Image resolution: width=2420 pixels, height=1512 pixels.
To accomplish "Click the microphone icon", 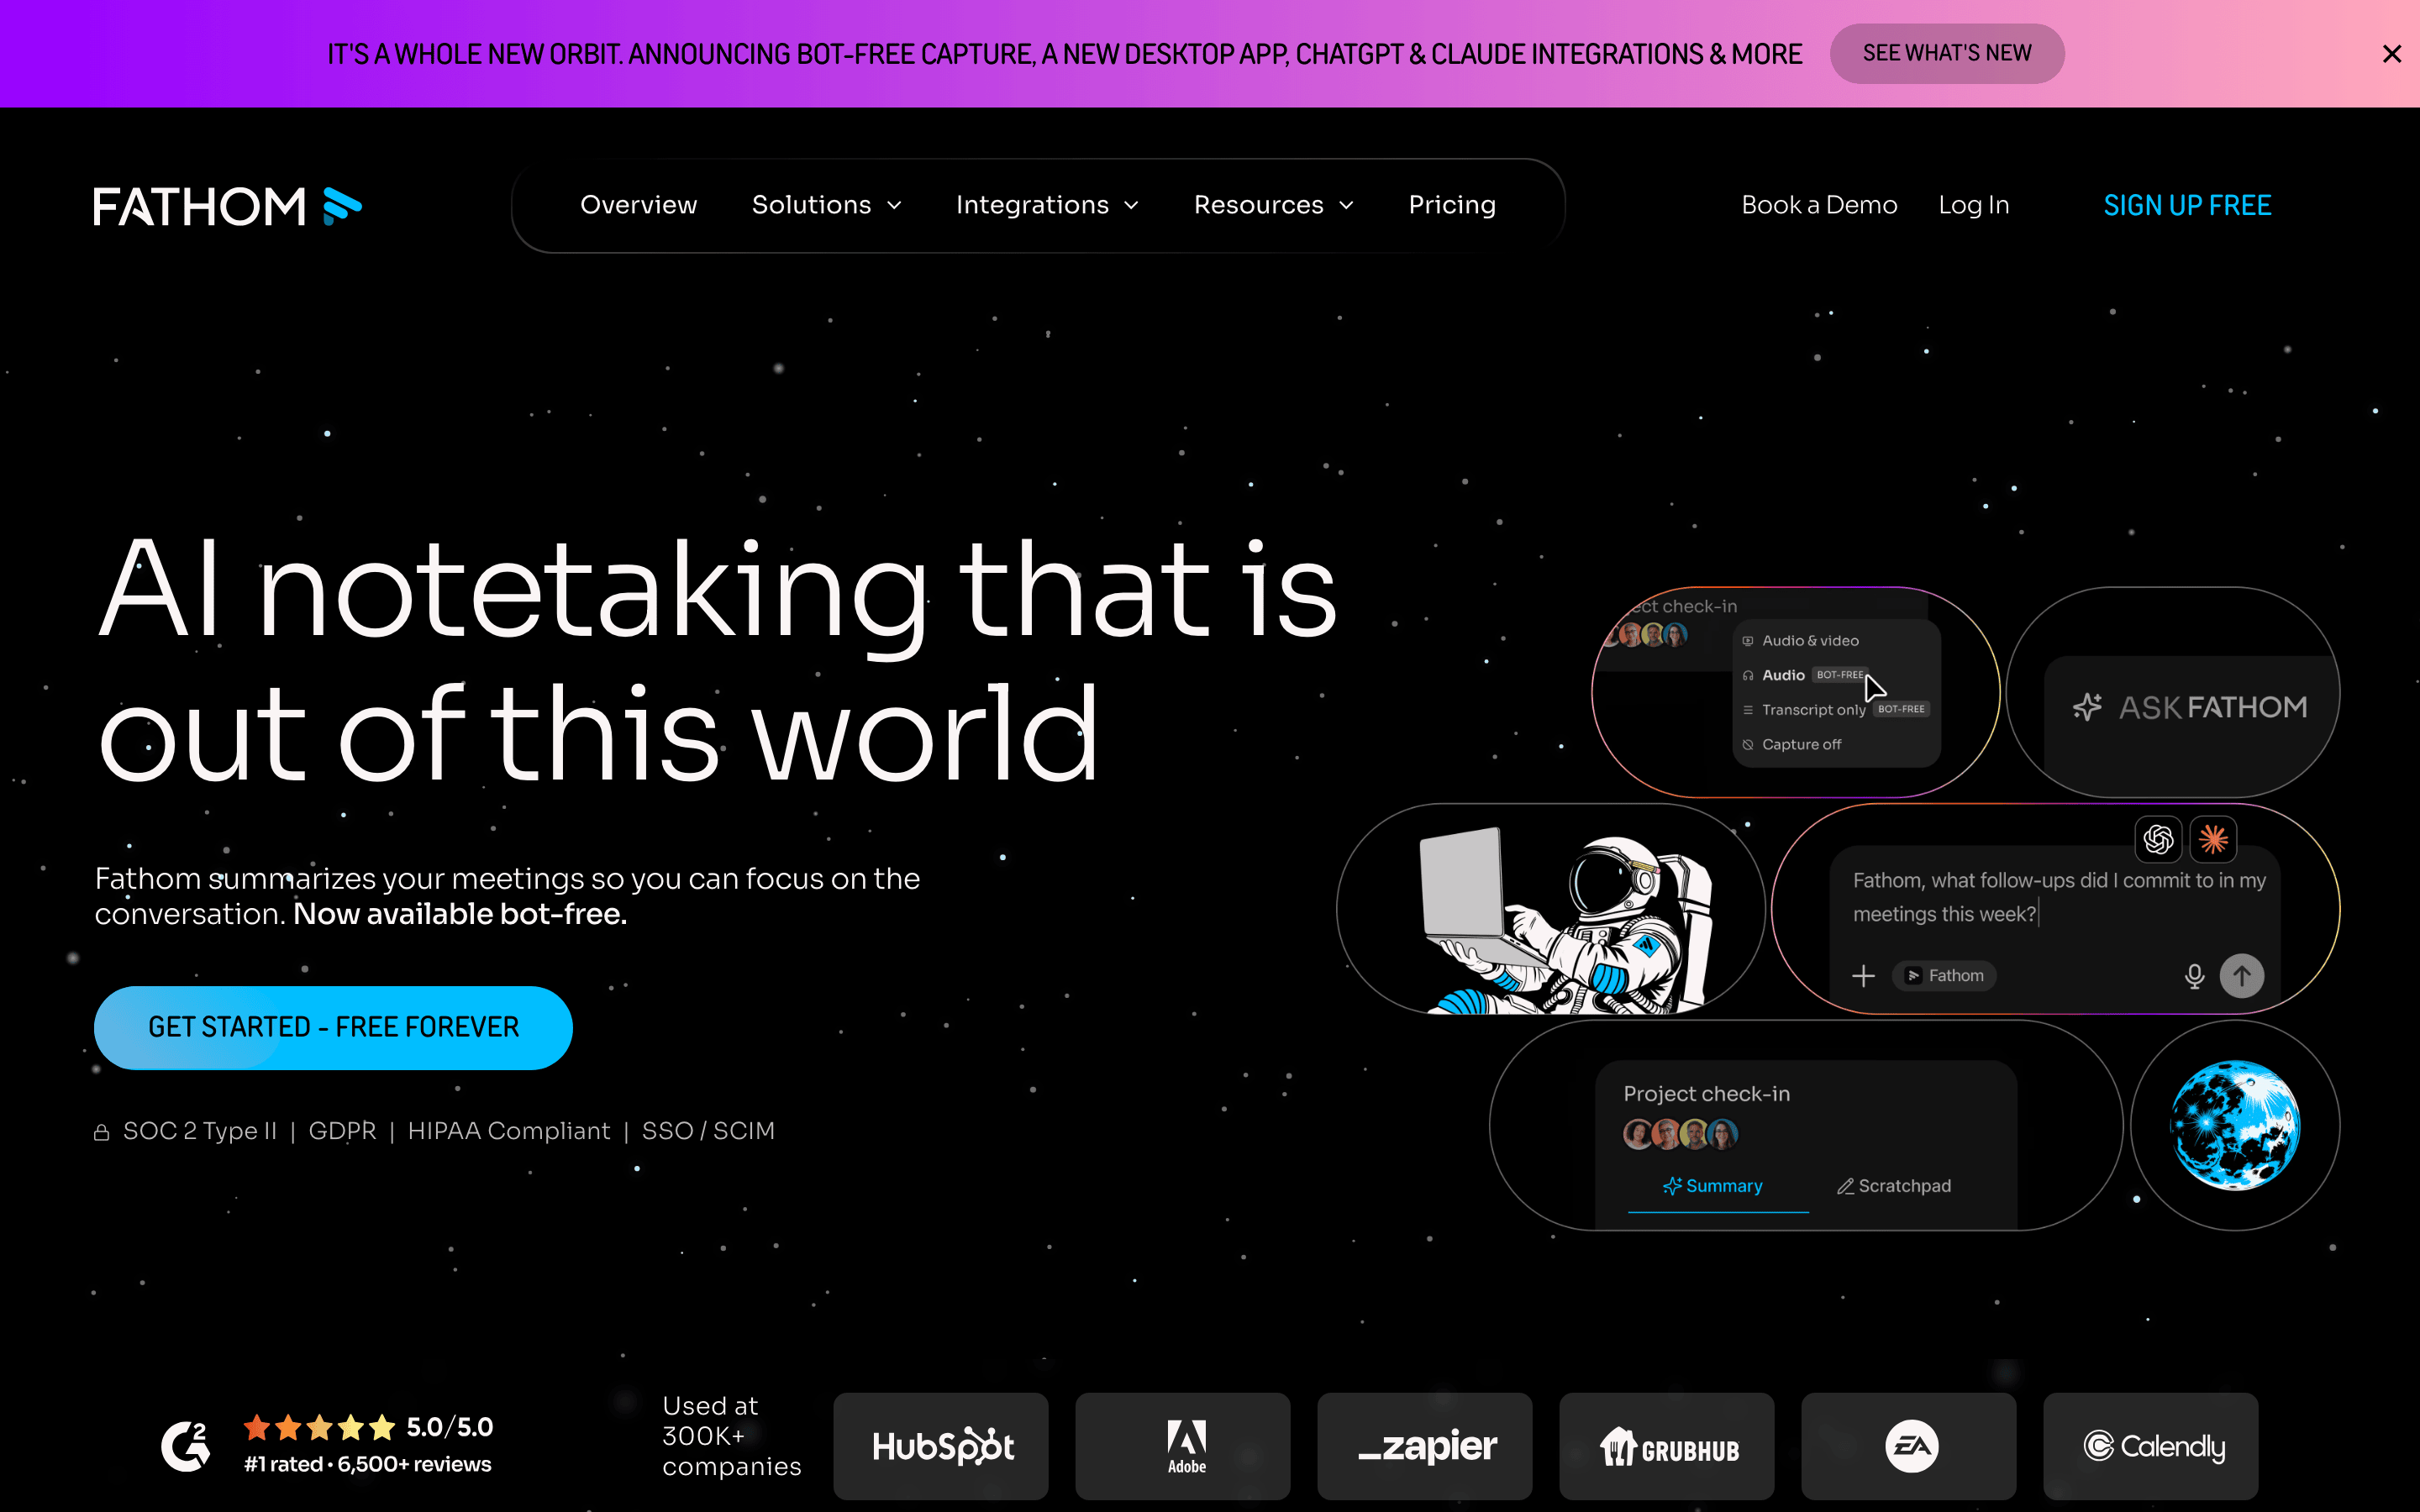I will (2194, 976).
